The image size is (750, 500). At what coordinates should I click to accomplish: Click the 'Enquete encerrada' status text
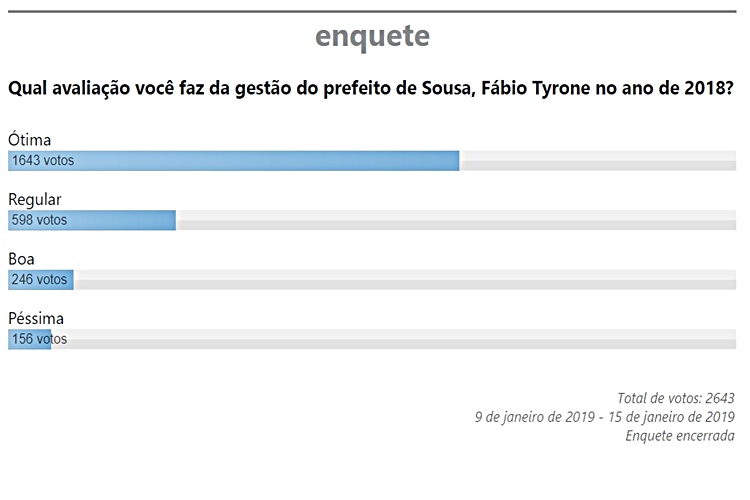pos(679,435)
